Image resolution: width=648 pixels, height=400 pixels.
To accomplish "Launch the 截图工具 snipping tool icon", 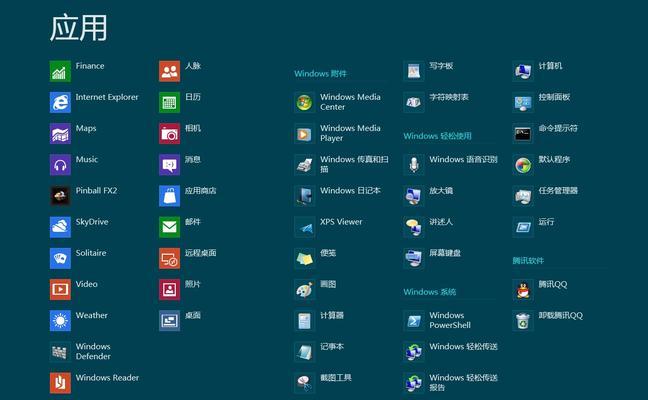I will pyautogui.click(x=305, y=383).
